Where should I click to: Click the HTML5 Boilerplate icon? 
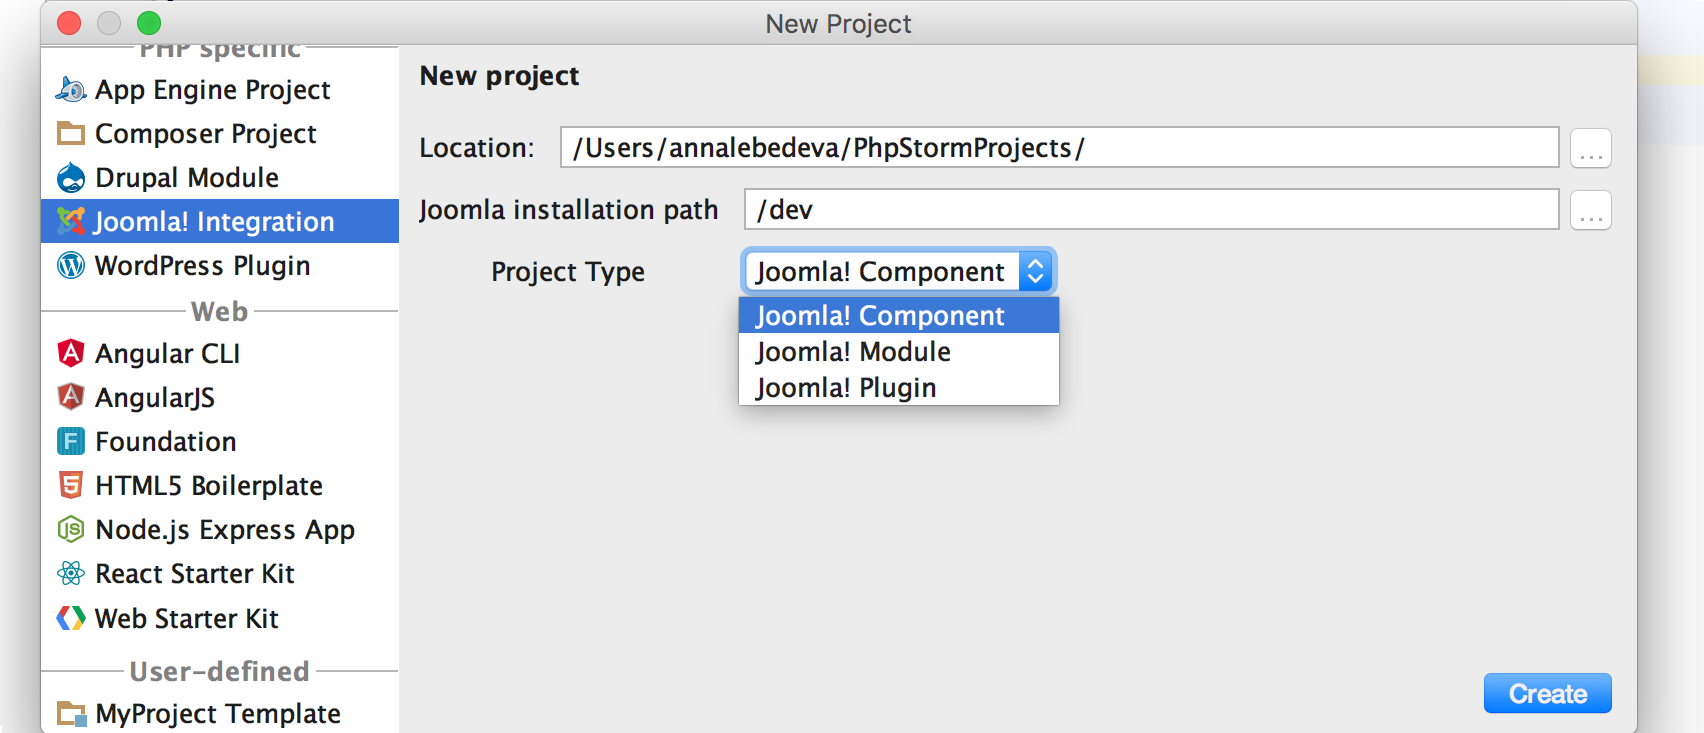point(71,486)
